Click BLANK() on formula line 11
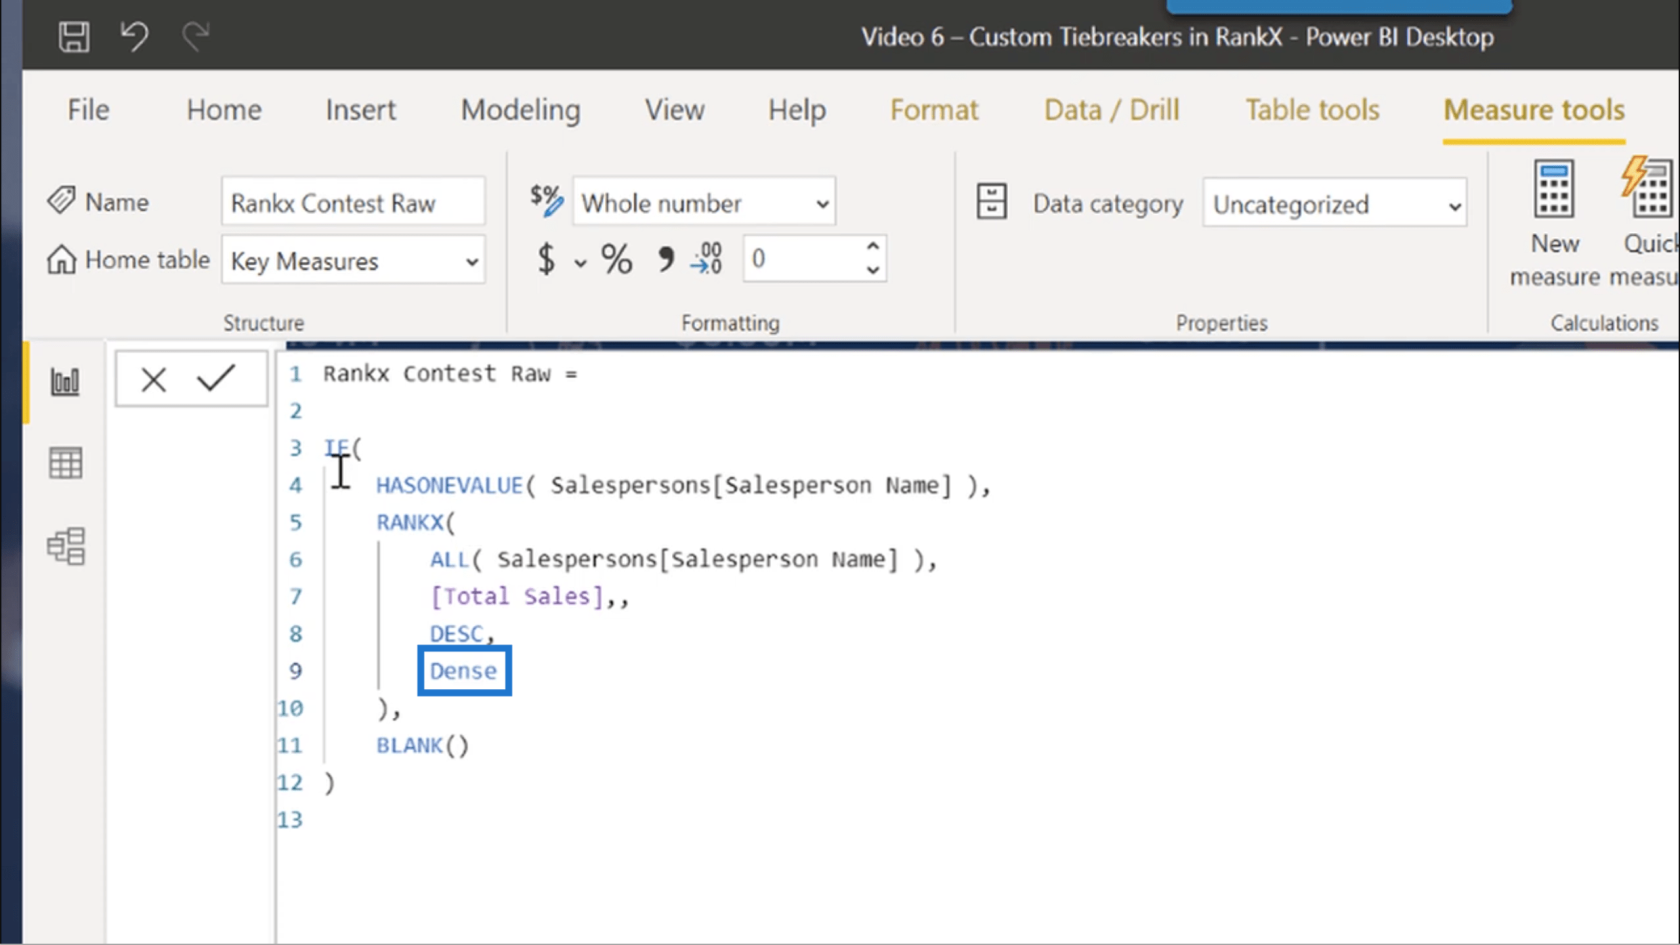Screen dimensions: 1680x945 (422, 745)
